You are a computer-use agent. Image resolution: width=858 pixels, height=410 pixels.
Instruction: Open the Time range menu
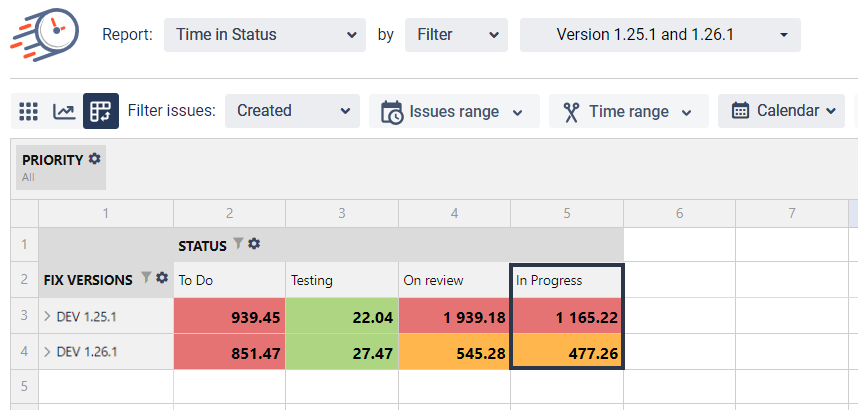[x=628, y=111]
